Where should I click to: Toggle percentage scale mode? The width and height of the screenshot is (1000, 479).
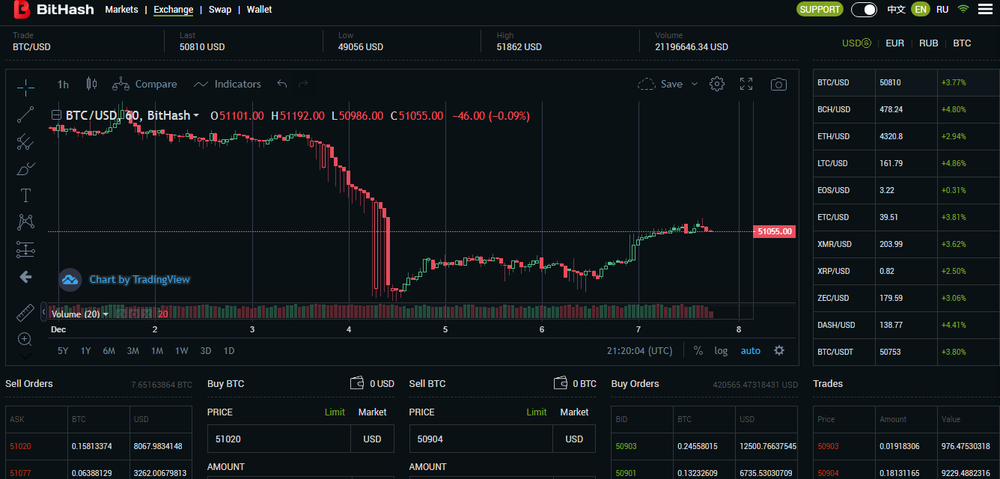coord(698,350)
